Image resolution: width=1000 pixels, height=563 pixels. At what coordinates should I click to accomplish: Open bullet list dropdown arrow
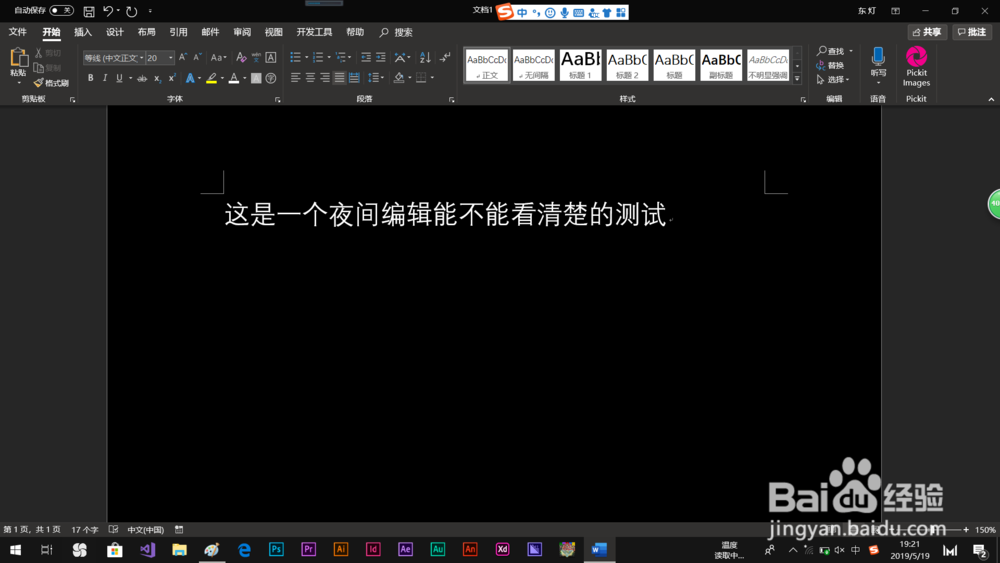click(307, 57)
